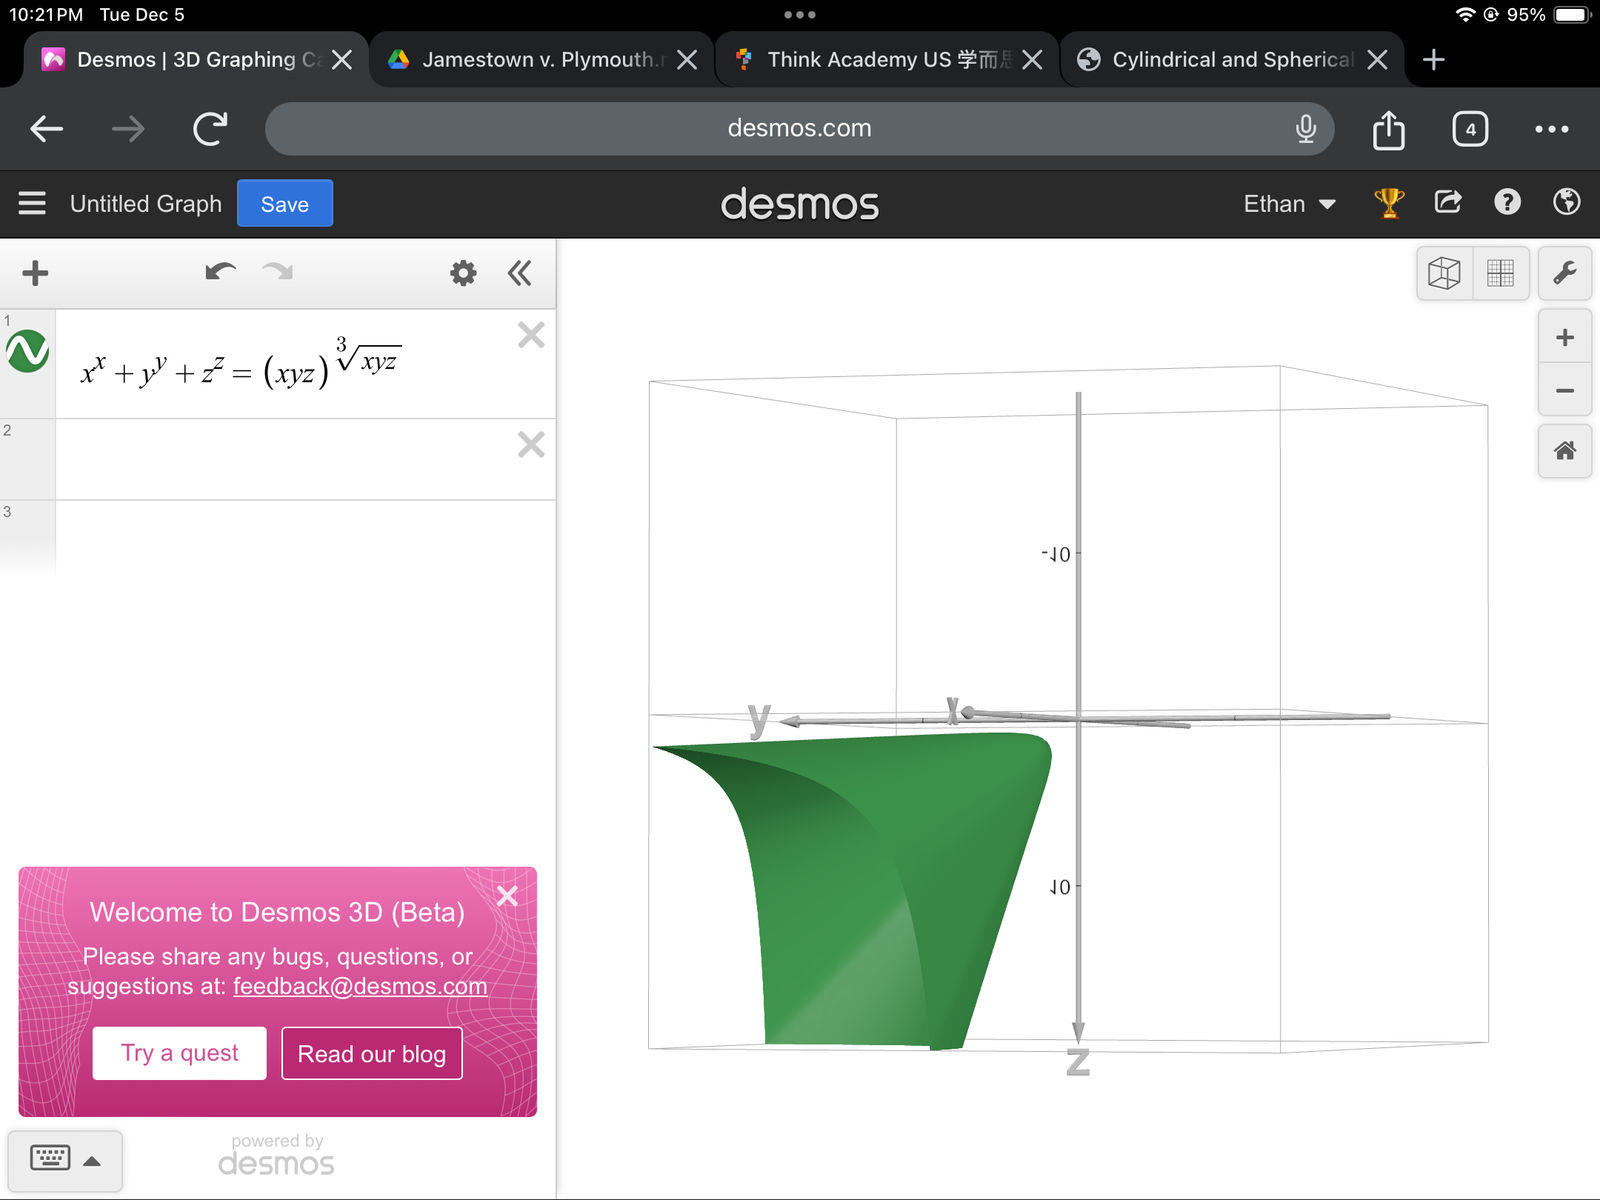Open the trophy quests icon

(1389, 203)
